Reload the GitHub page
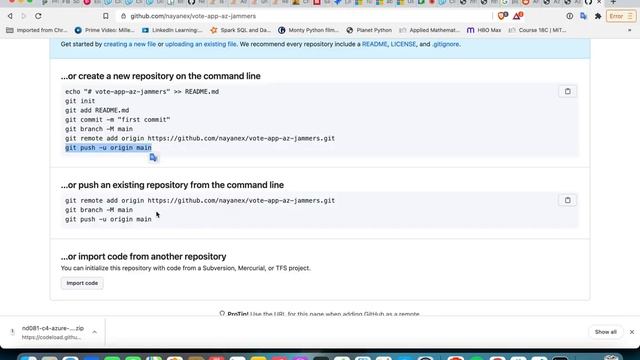This screenshot has width=640, height=360. tap(38, 16)
